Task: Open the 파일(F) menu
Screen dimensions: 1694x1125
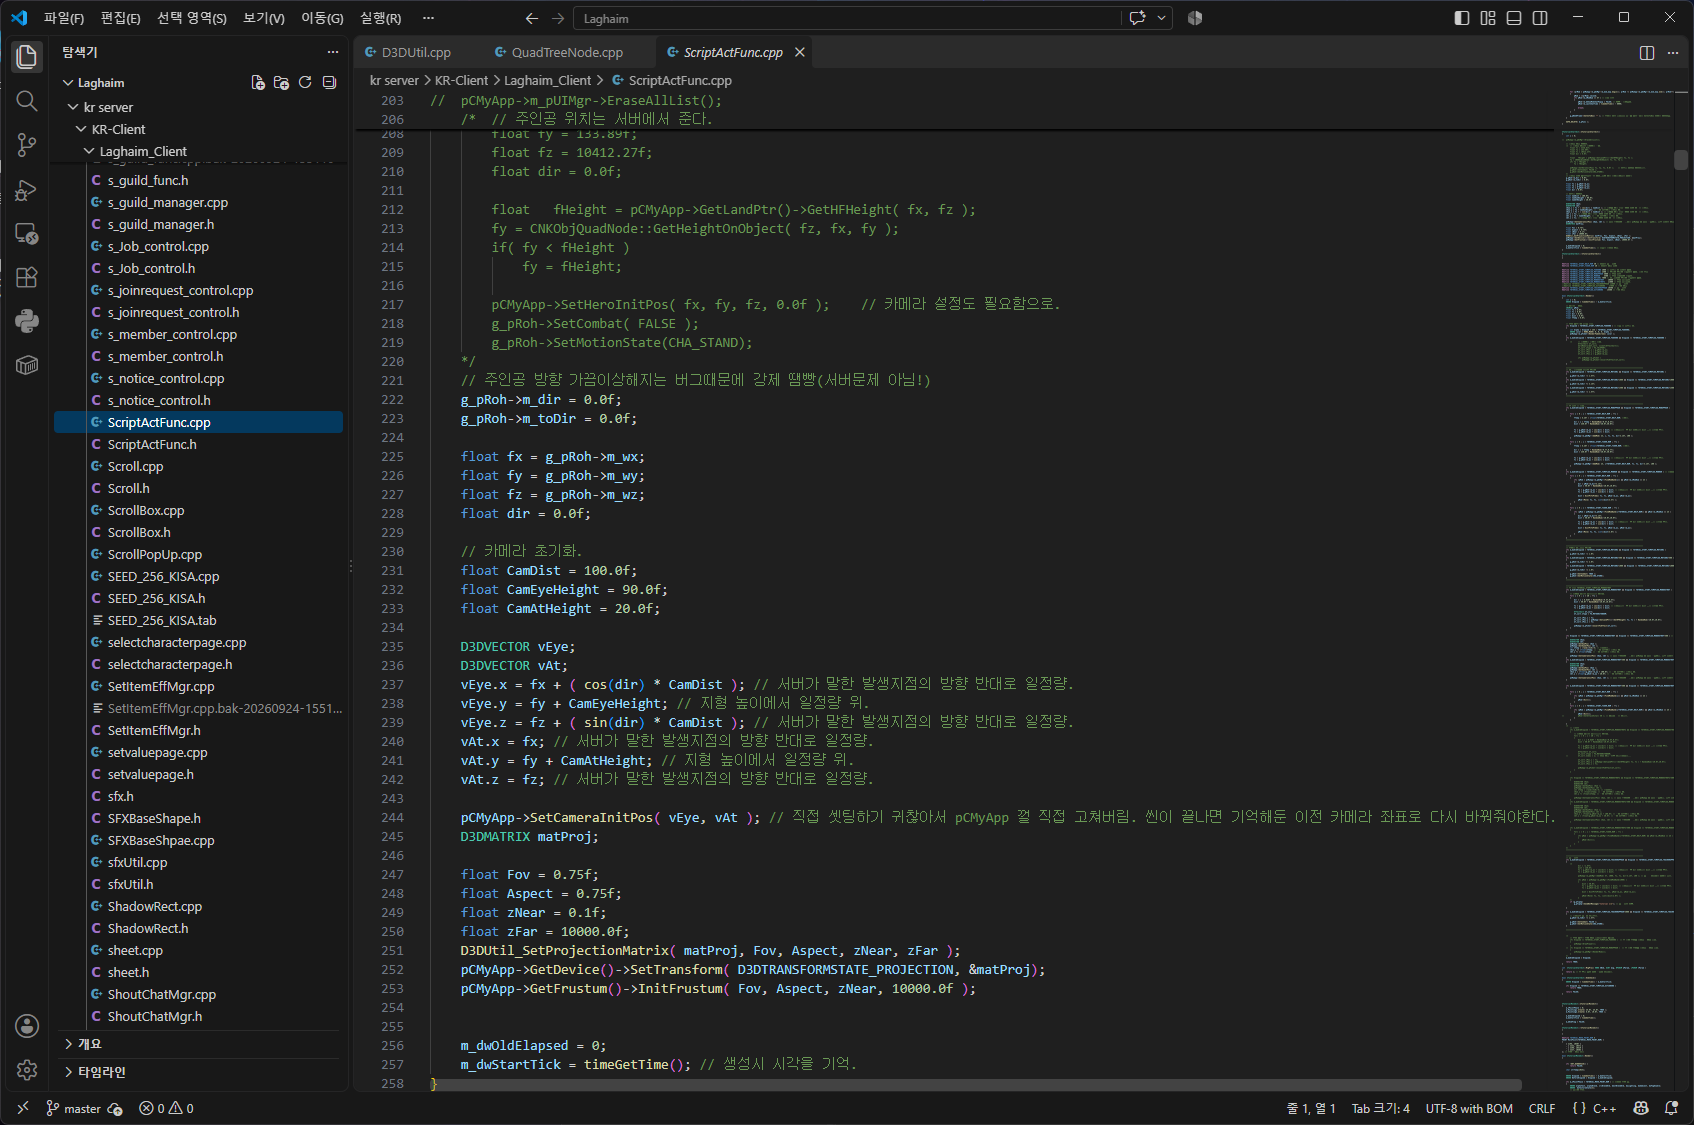Action: tap(64, 18)
